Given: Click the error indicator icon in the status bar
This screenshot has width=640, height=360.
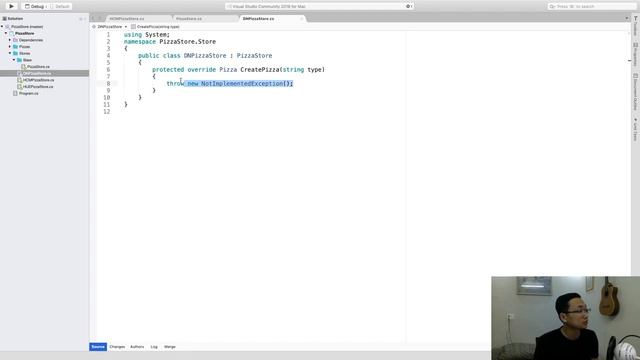Looking at the screenshot, I should tap(409, 7).
